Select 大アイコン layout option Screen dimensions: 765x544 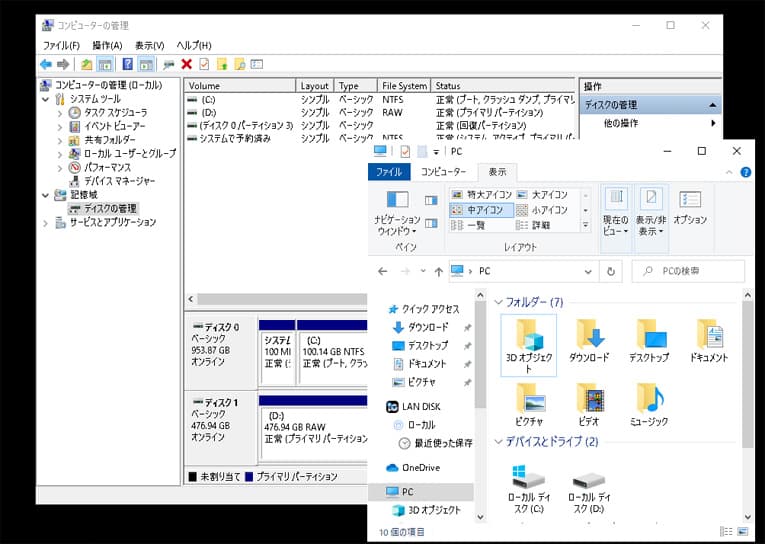click(x=542, y=195)
